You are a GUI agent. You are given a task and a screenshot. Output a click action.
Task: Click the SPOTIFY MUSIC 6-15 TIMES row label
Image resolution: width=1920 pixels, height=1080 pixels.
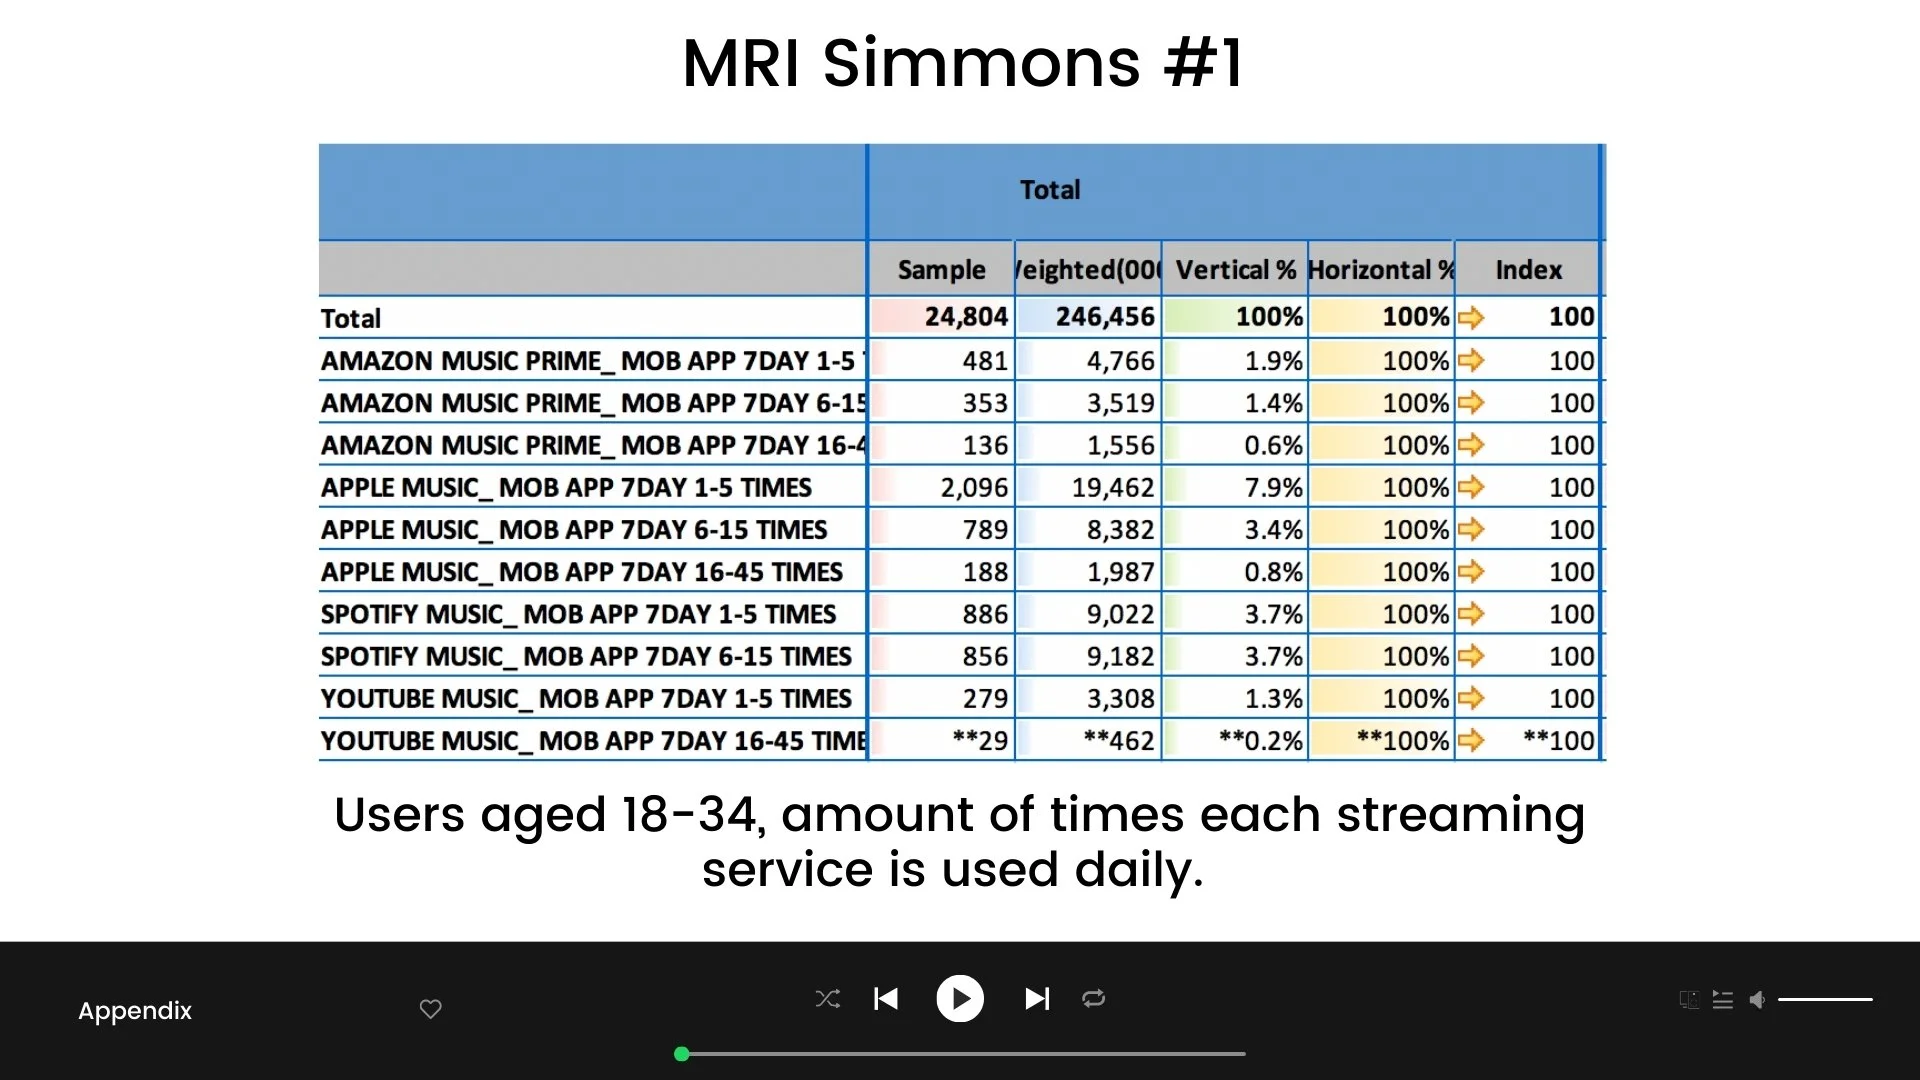click(x=586, y=657)
